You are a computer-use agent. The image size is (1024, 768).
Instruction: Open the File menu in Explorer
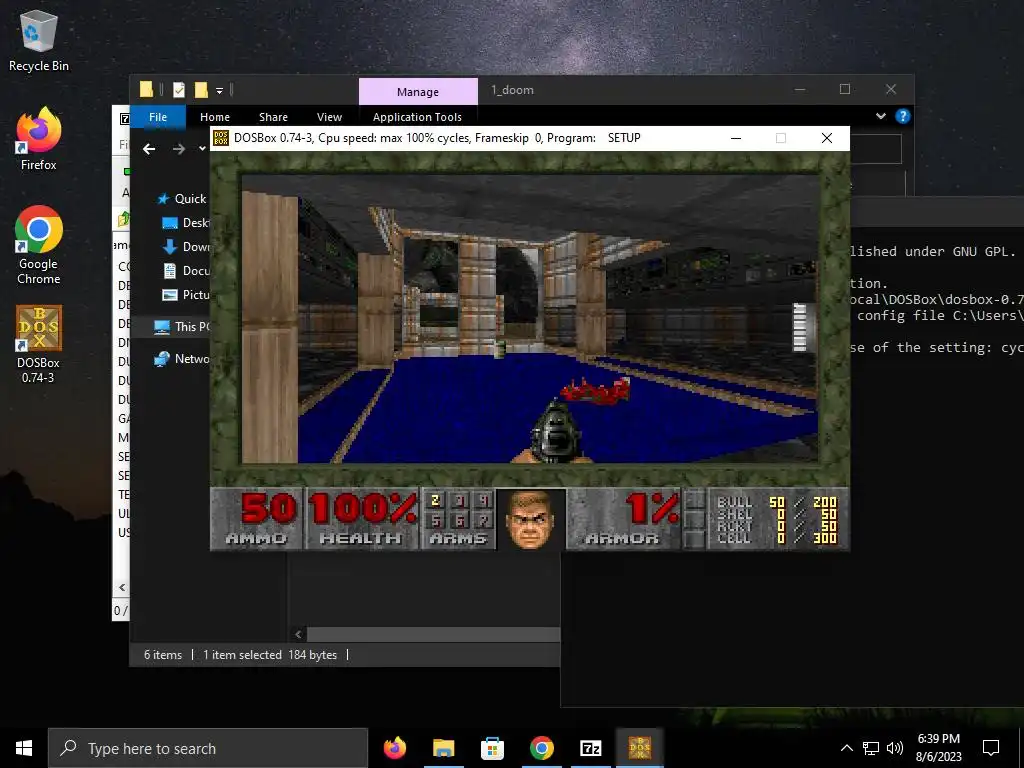[158, 117]
